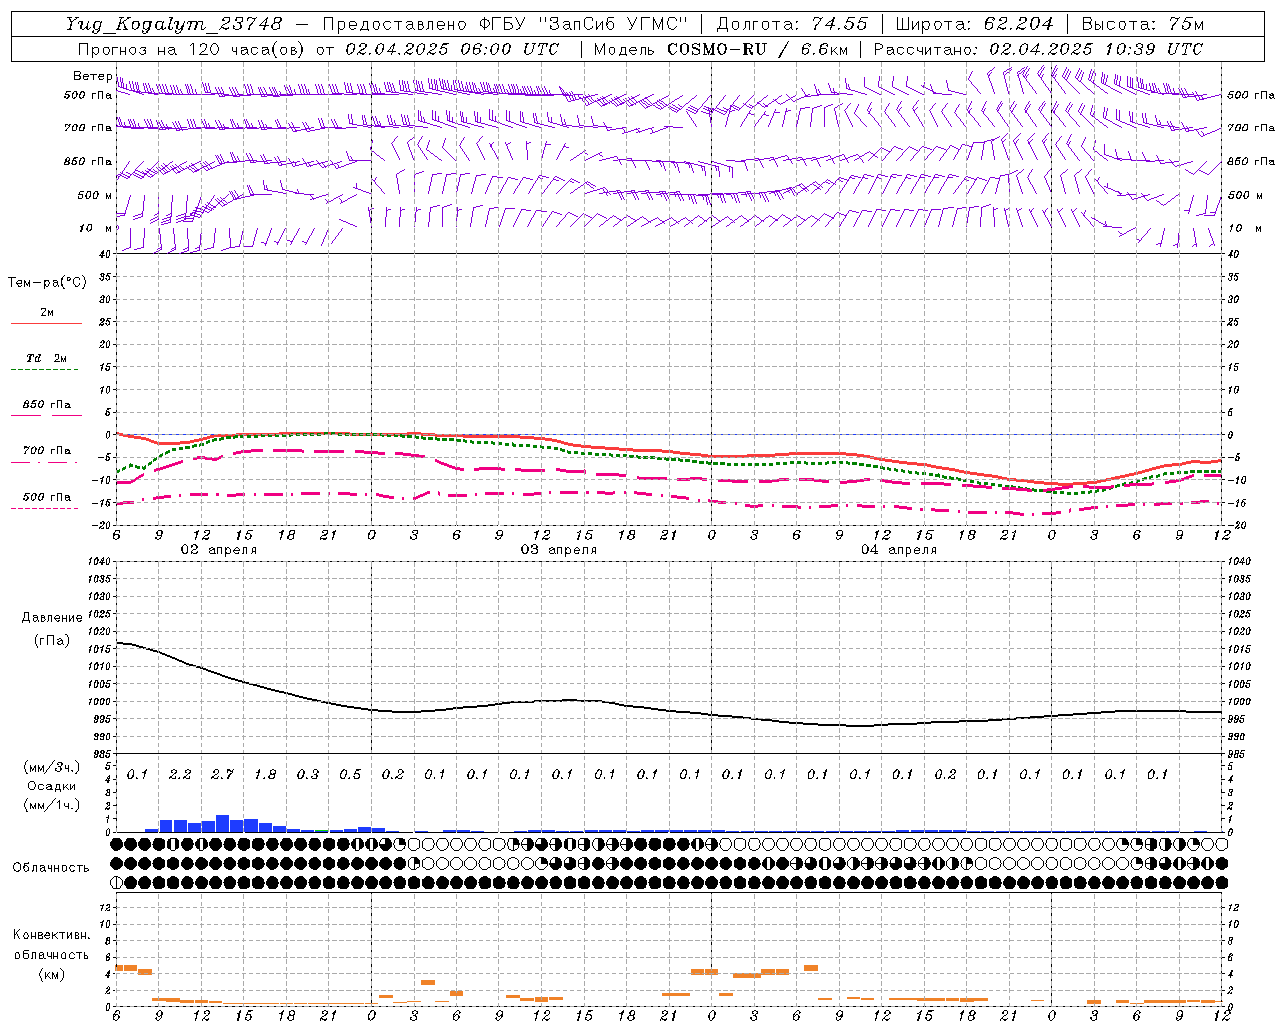
Task: Click the "0.3" three-hour precipitation value
Action: (x=308, y=775)
